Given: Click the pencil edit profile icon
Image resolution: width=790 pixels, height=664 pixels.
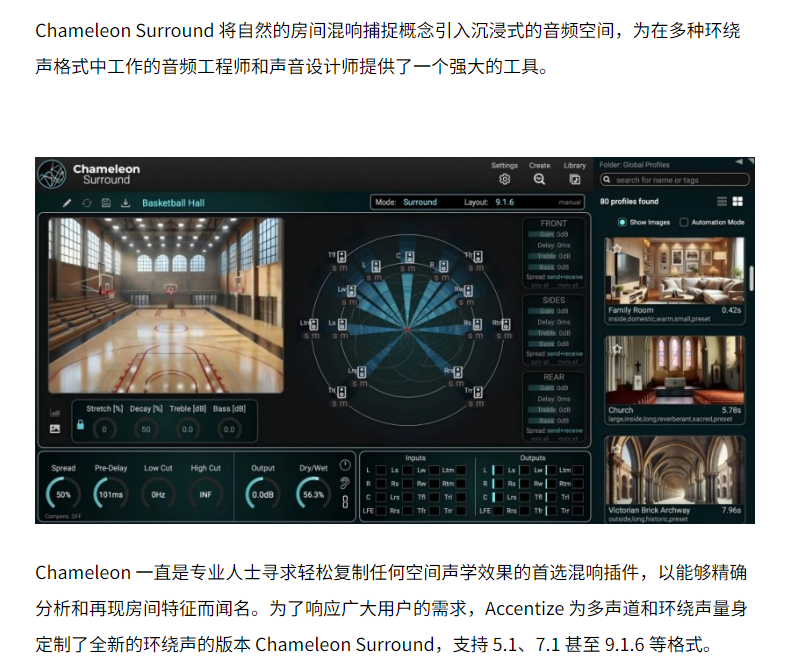Looking at the screenshot, I should click(x=67, y=203).
